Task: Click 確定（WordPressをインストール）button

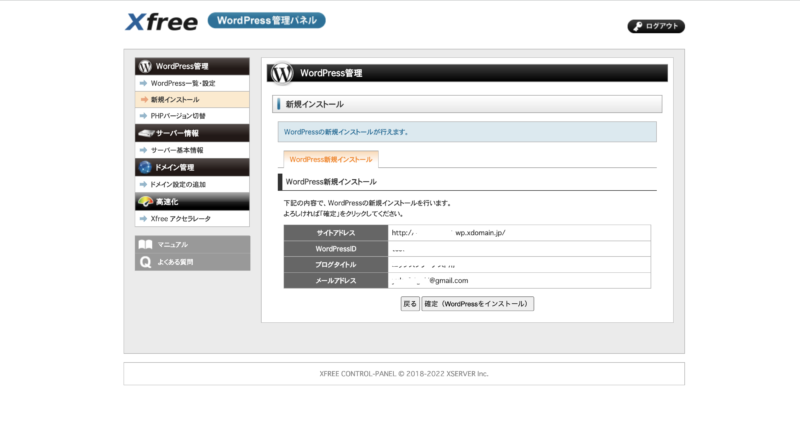Action: coord(478,304)
